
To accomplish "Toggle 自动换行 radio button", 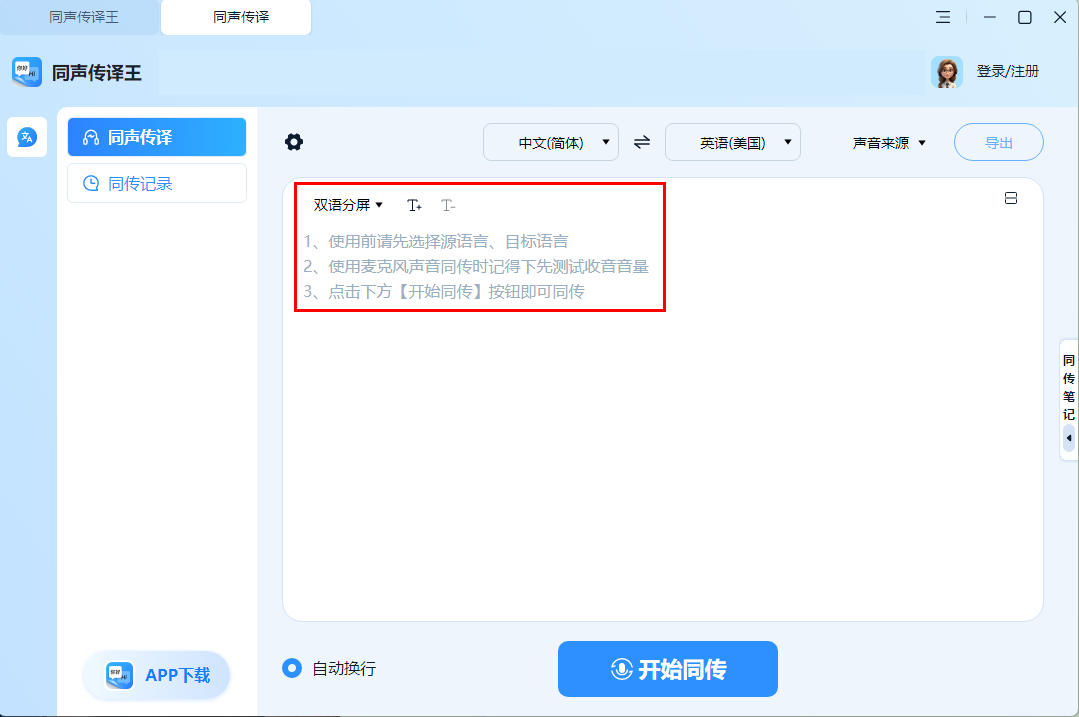I will [x=292, y=668].
